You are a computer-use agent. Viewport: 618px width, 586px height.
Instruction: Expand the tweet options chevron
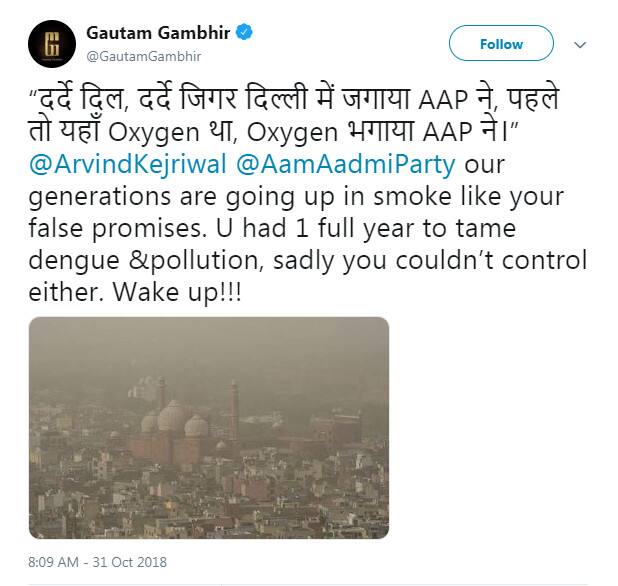pyautogui.click(x=580, y=45)
